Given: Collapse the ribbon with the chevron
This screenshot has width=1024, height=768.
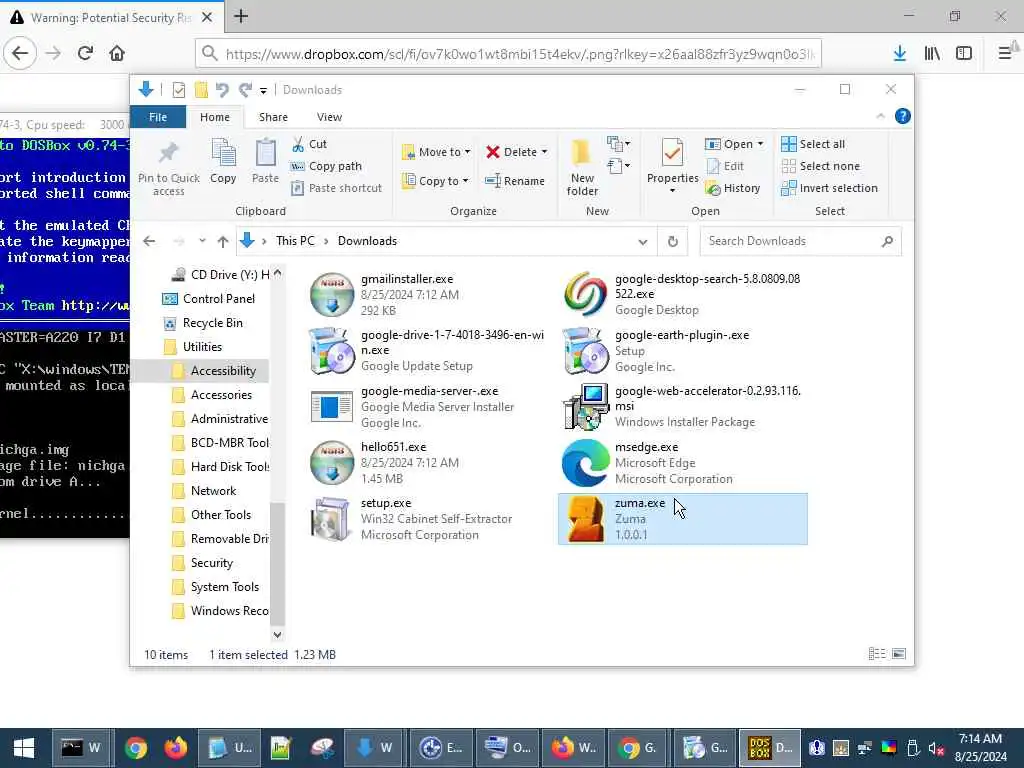Looking at the screenshot, I should (x=880, y=116).
